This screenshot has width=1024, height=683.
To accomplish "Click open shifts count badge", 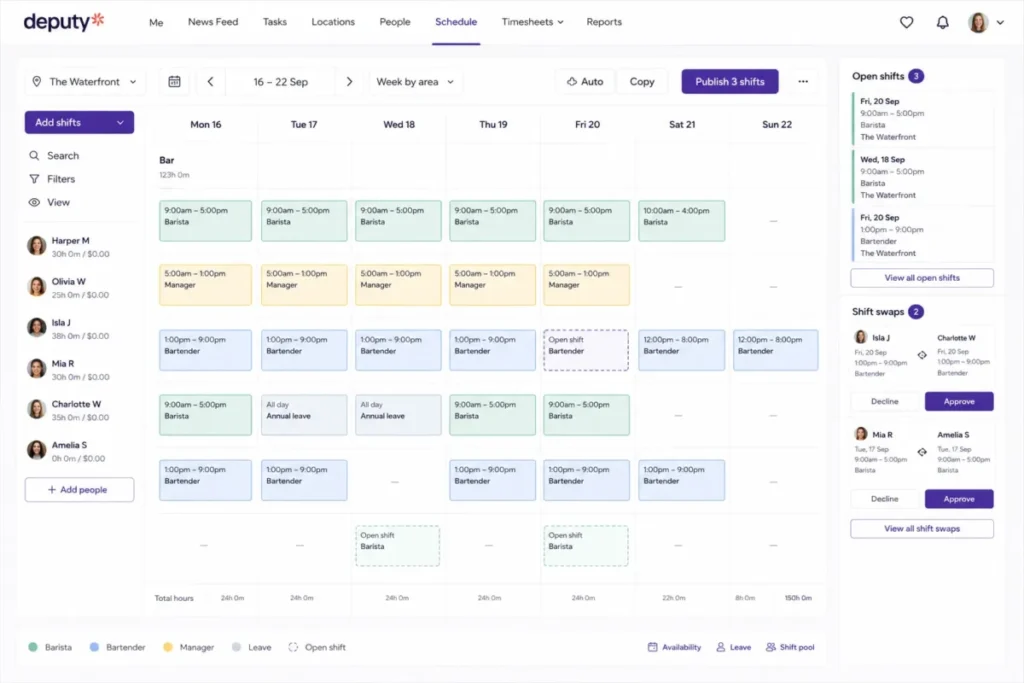I will click(x=916, y=76).
